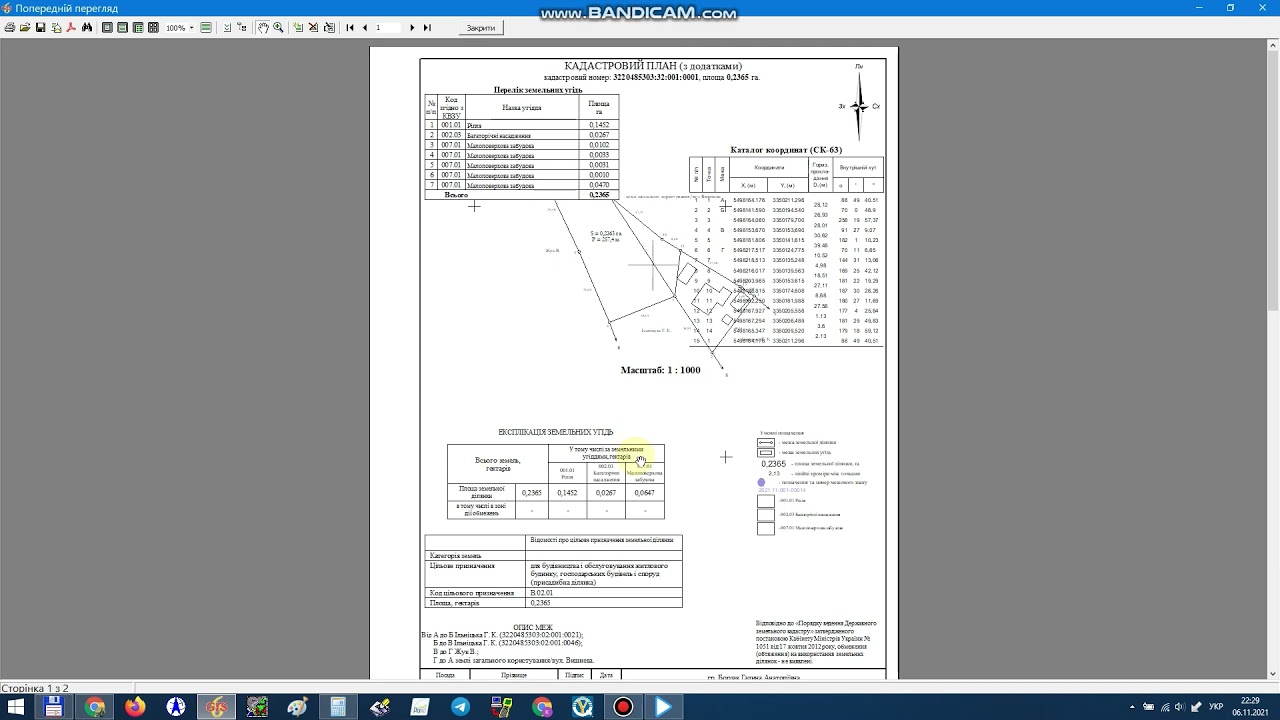Viewport: 1280px width, 720px height.
Task: Open a report file with the folder icon
Action: (x=25, y=28)
